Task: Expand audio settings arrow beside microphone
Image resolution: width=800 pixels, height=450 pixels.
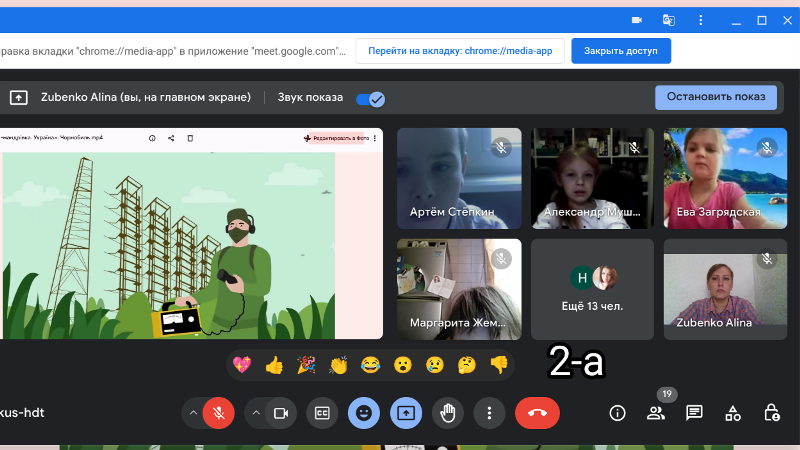Action: [x=193, y=413]
